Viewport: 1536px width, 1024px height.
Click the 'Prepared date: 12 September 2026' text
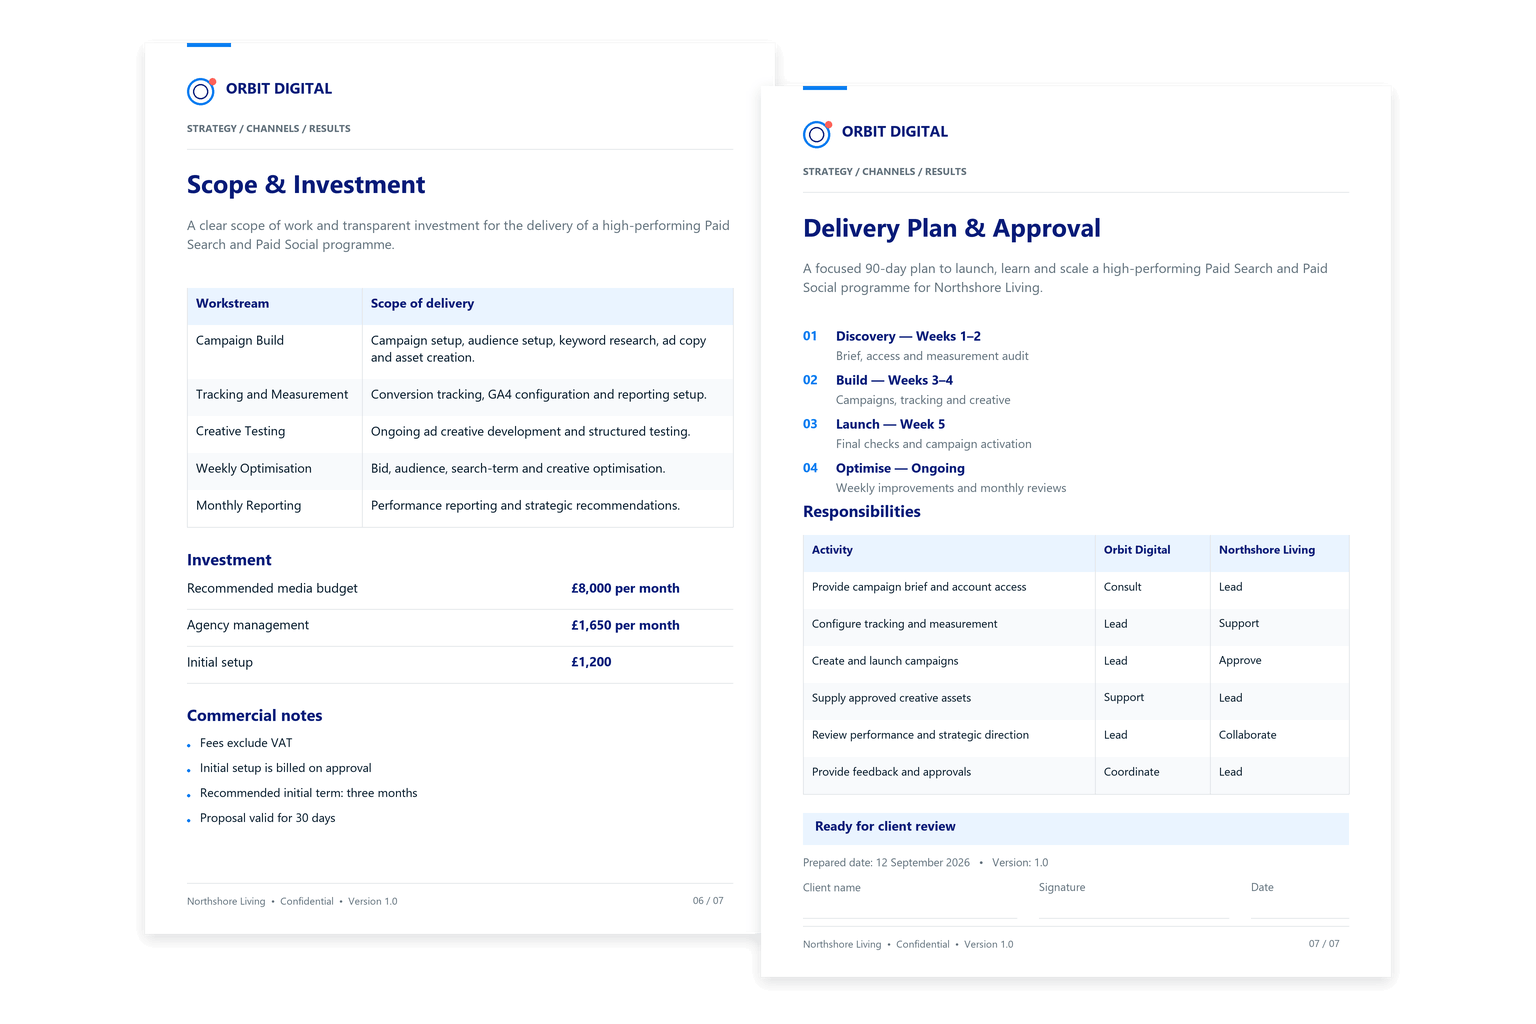886,863
